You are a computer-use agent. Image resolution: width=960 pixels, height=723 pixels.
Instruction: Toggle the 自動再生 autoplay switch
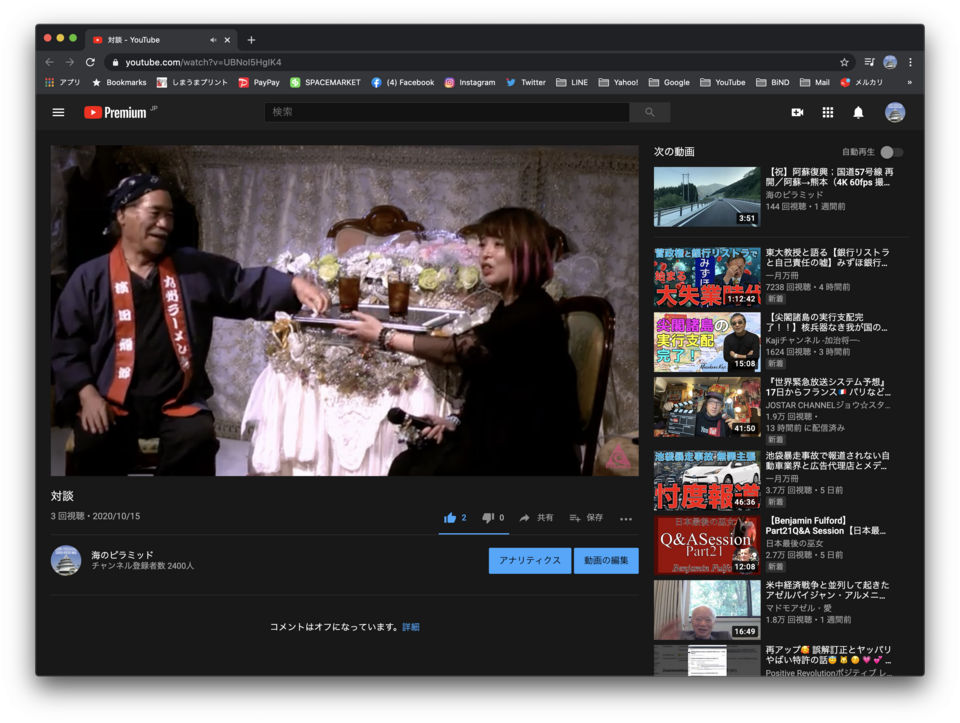tap(891, 152)
